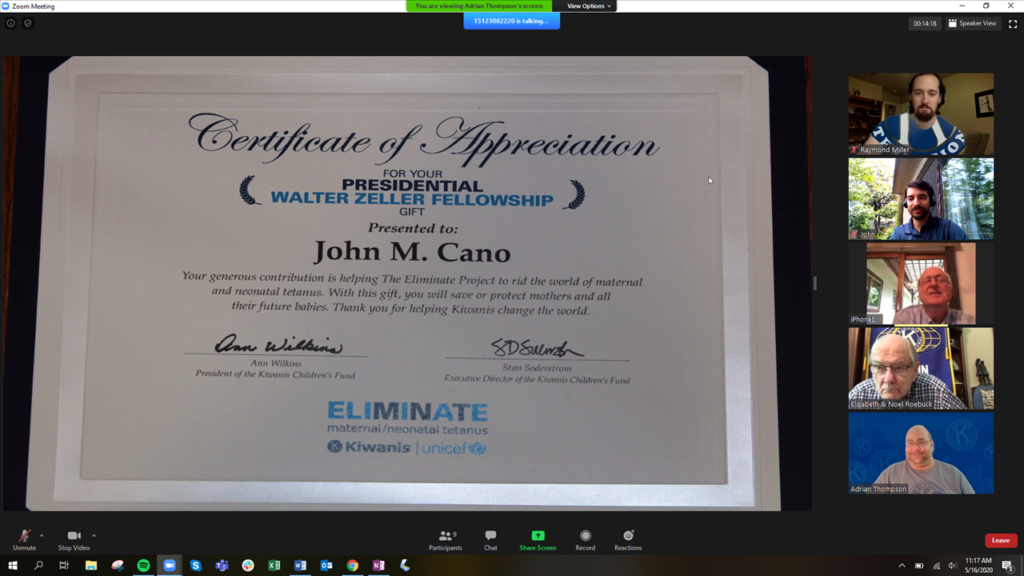Unmute the microphone in Zoom
Viewport: 1024px width, 576px height.
coord(24,540)
